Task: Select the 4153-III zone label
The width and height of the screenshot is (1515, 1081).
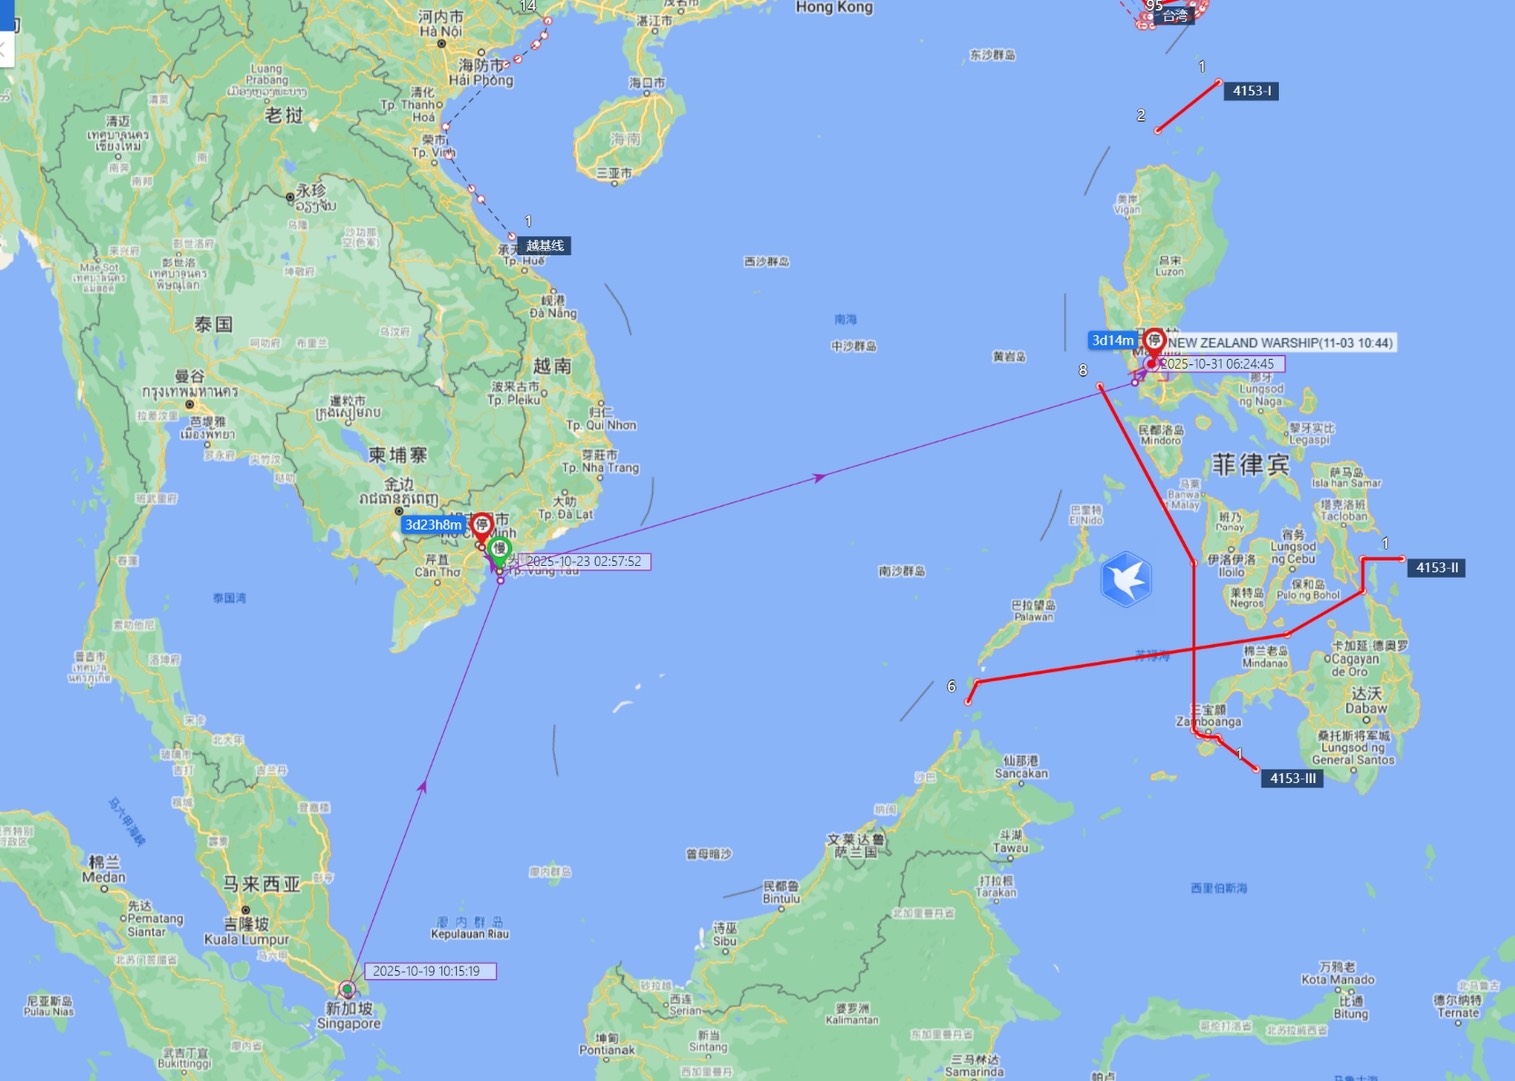Action: (1292, 778)
